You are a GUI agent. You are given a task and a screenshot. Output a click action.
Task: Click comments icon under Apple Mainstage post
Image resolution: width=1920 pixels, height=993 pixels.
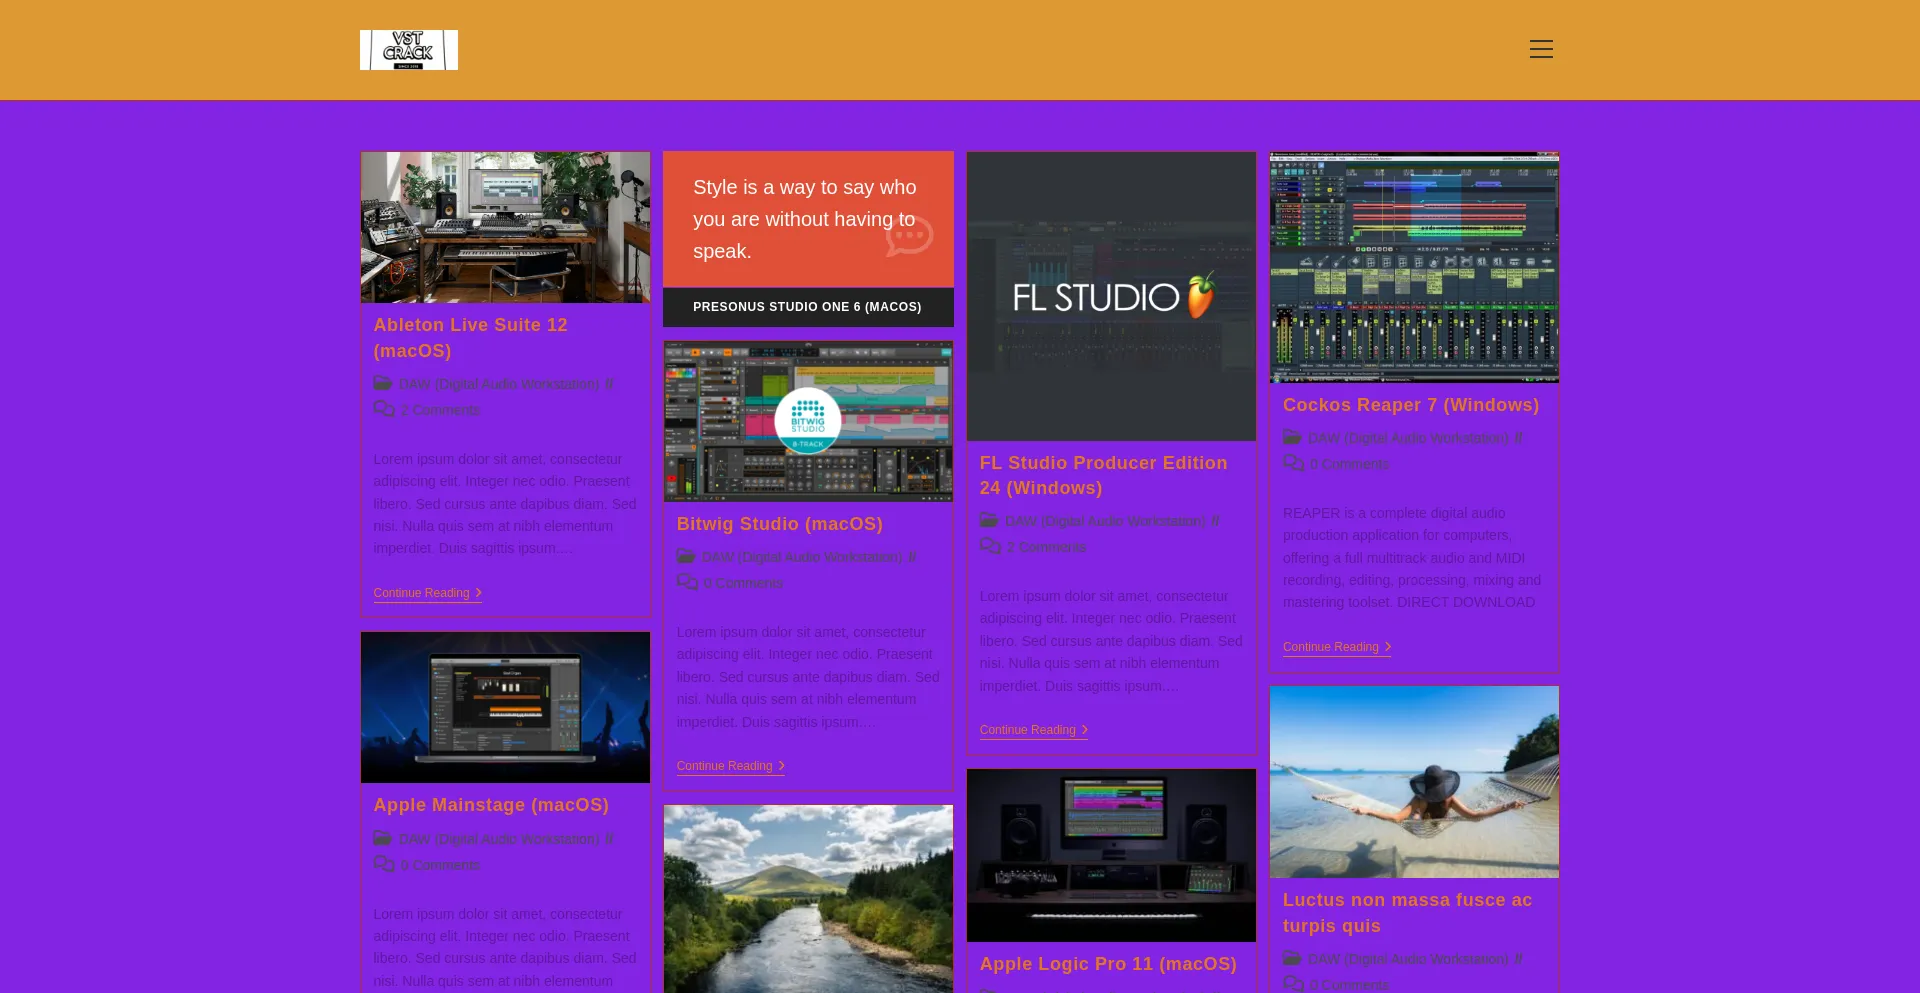click(x=383, y=864)
